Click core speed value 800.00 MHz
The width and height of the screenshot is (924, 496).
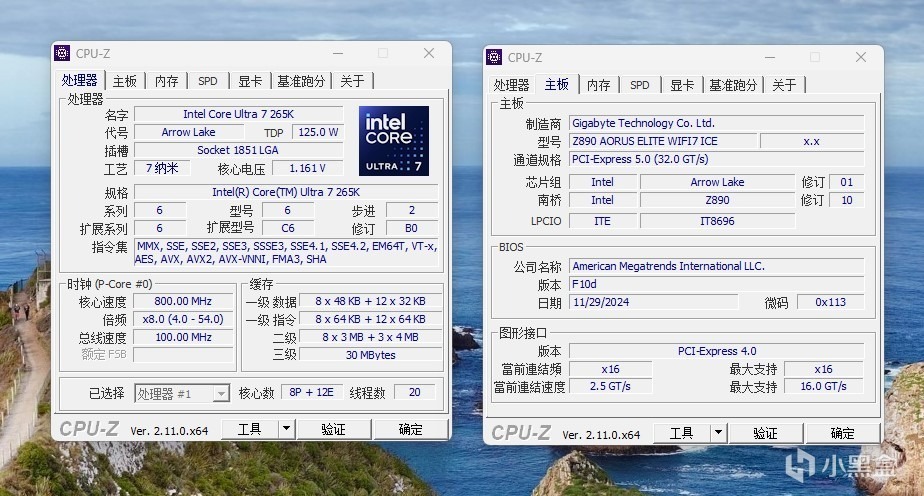[183, 301]
